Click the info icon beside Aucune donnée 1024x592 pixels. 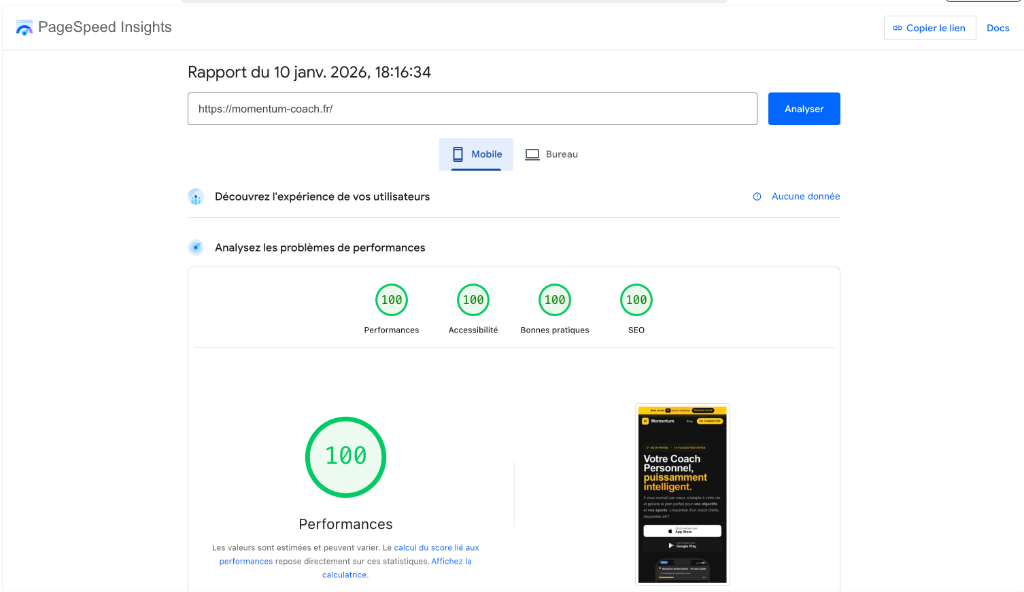757,197
